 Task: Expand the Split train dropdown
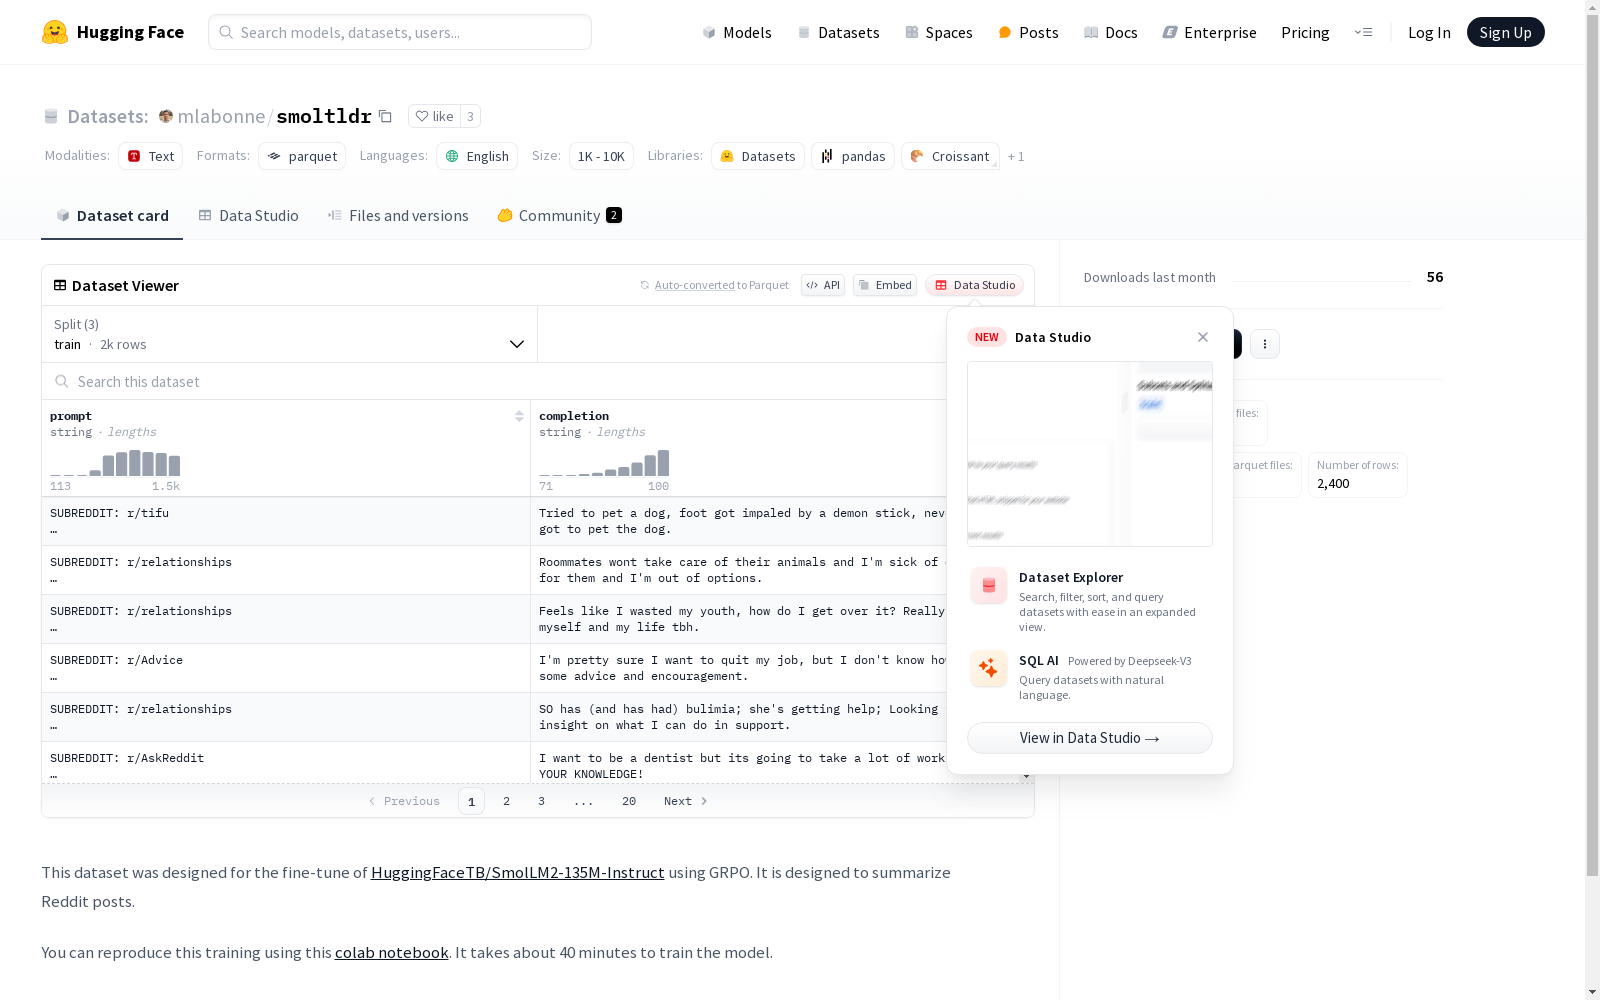(x=289, y=334)
